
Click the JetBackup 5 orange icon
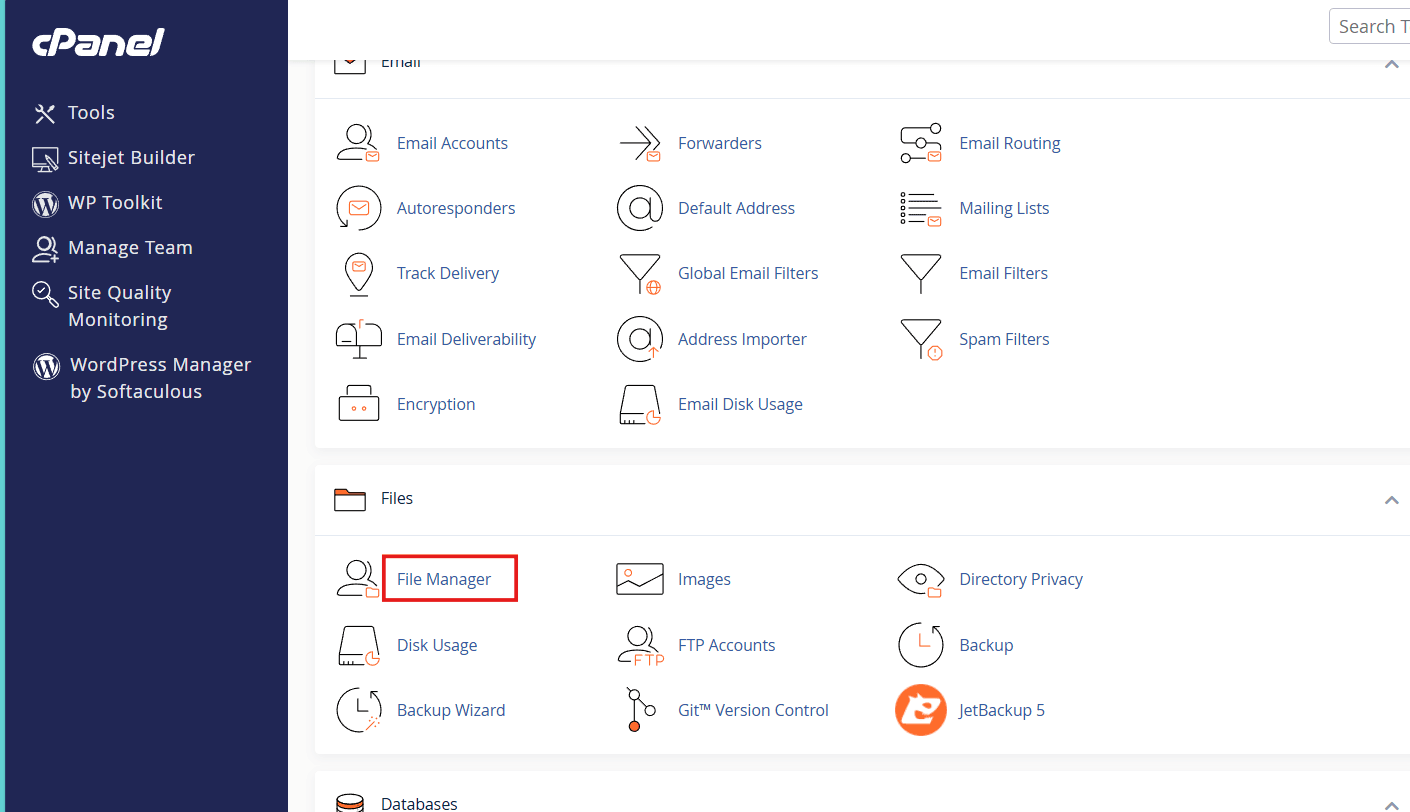920,710
